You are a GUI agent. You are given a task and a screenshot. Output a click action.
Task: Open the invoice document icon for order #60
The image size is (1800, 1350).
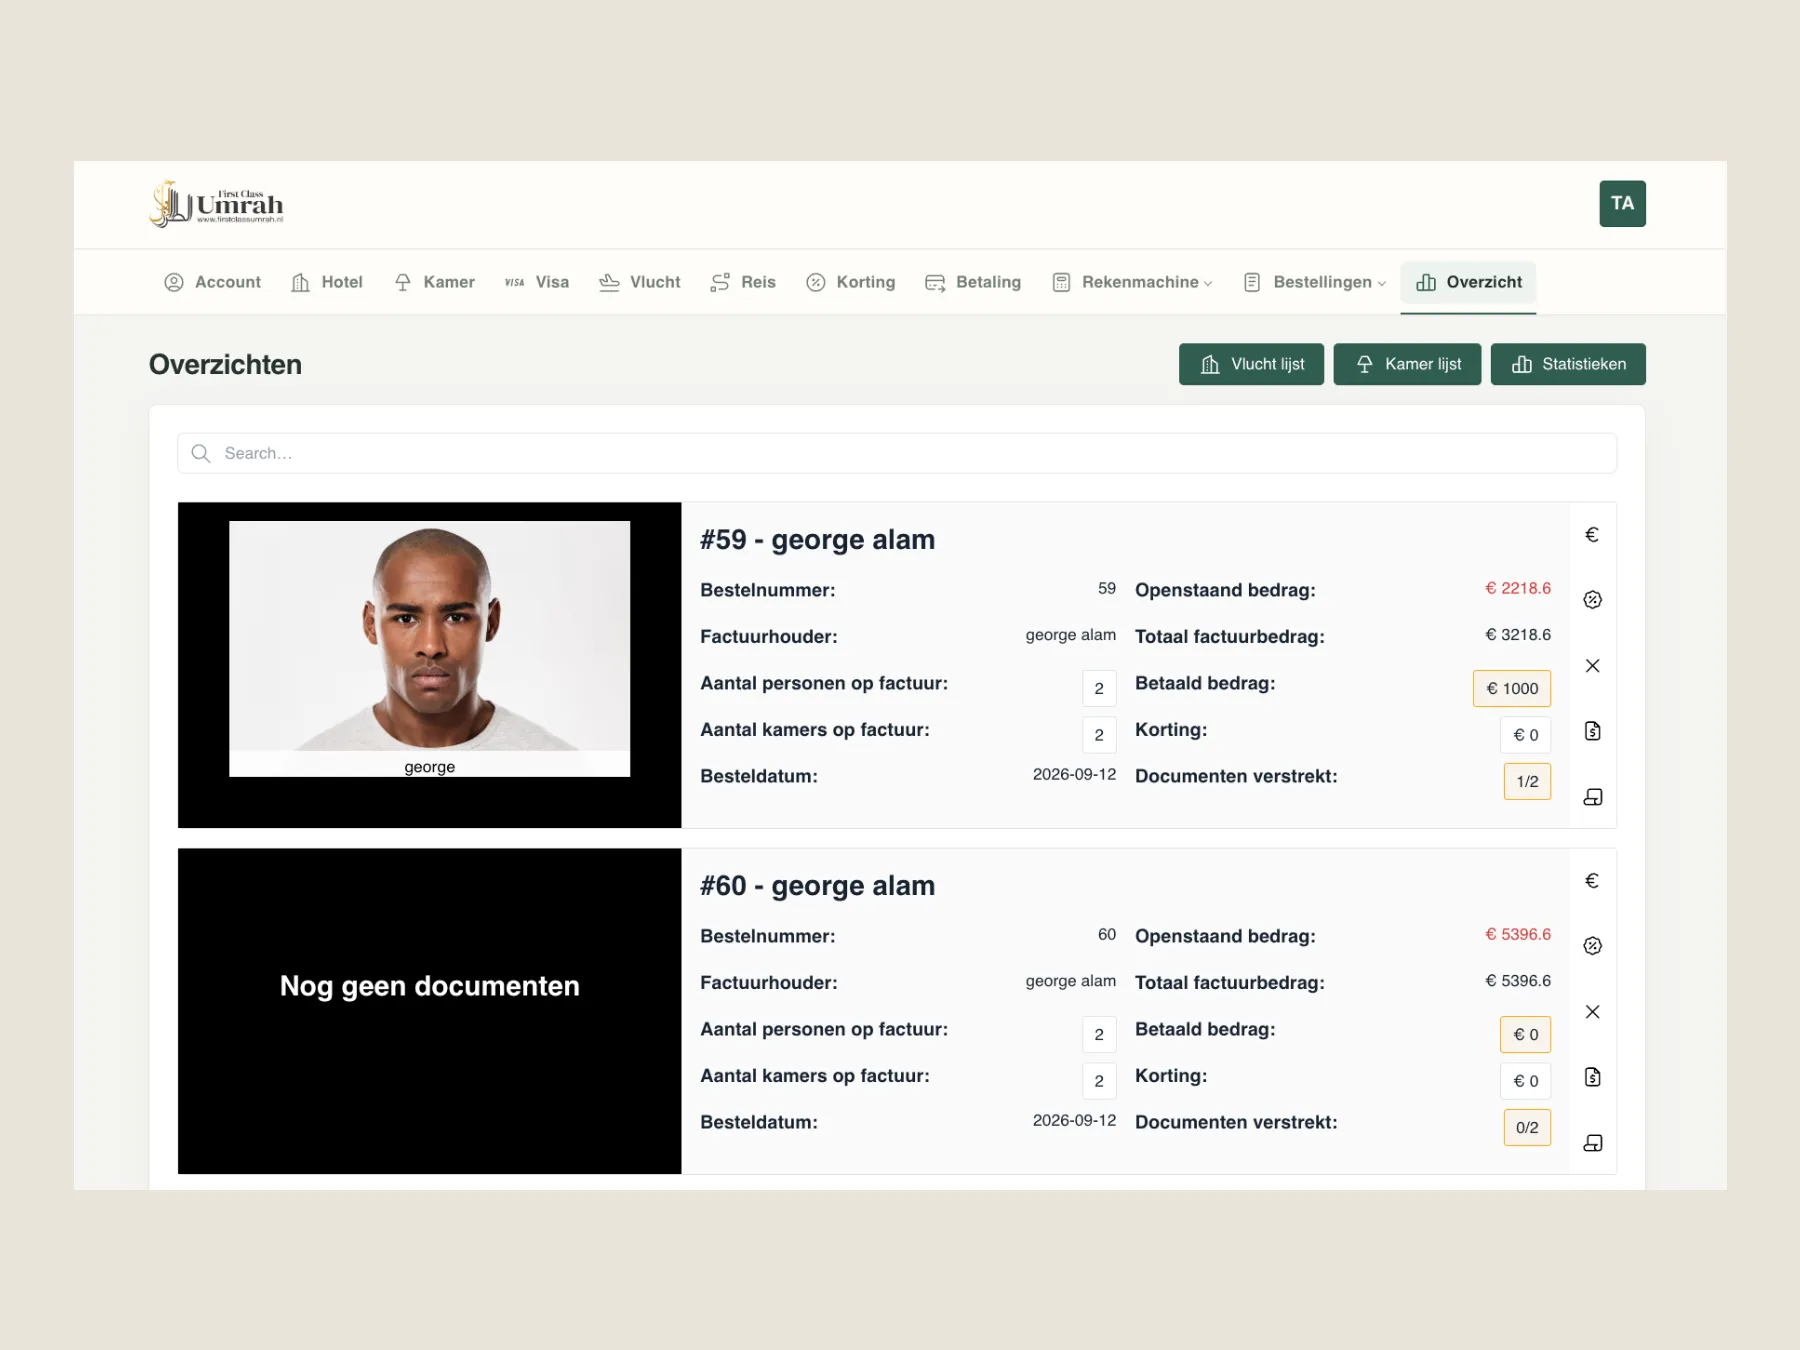(1592, 1077)
